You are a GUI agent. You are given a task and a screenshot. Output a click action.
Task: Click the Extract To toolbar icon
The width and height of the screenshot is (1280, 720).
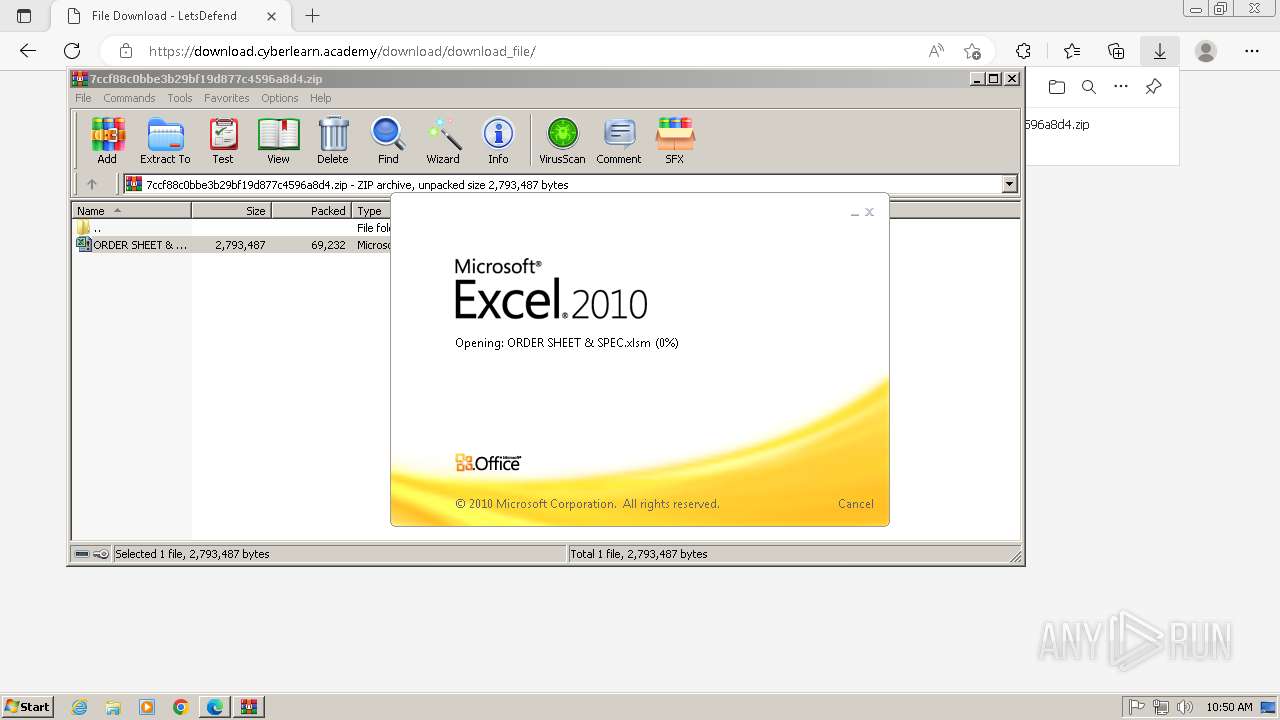[165, 140]
